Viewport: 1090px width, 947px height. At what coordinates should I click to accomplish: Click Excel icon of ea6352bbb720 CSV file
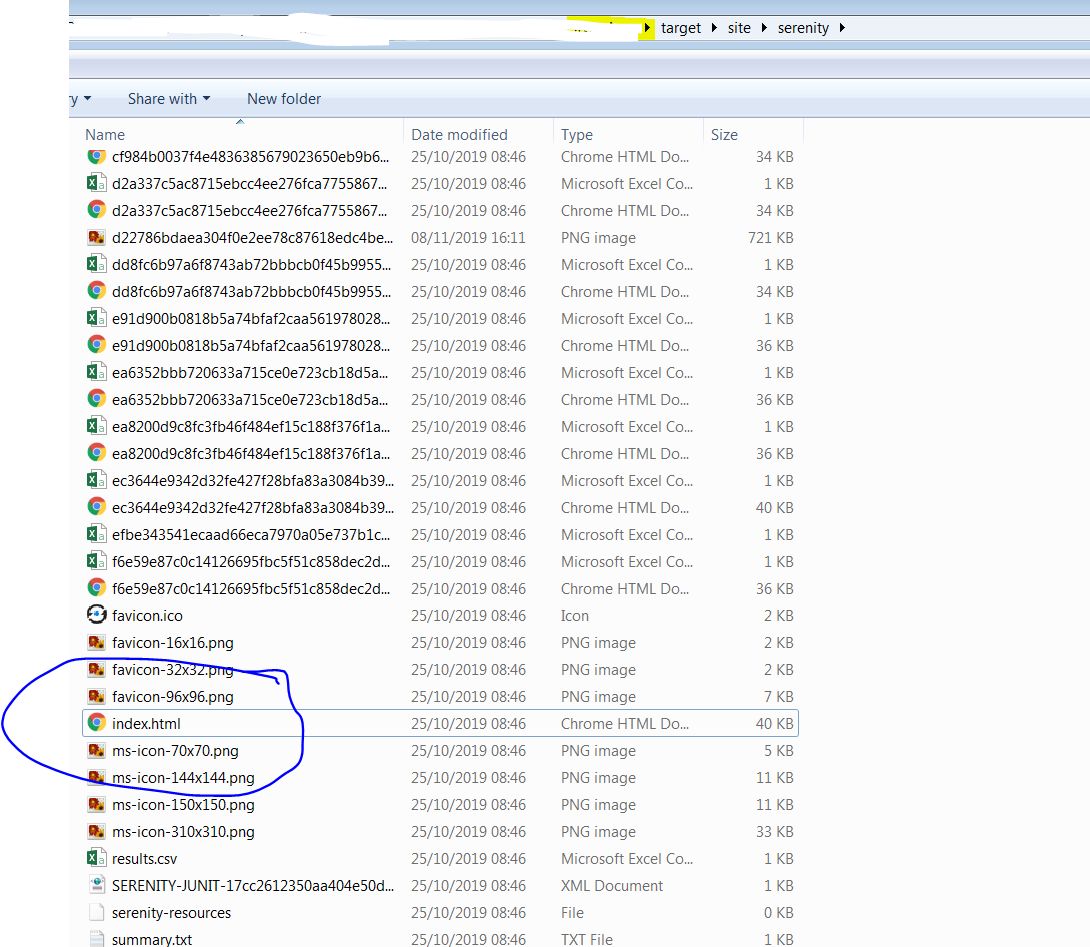point(97,373)
